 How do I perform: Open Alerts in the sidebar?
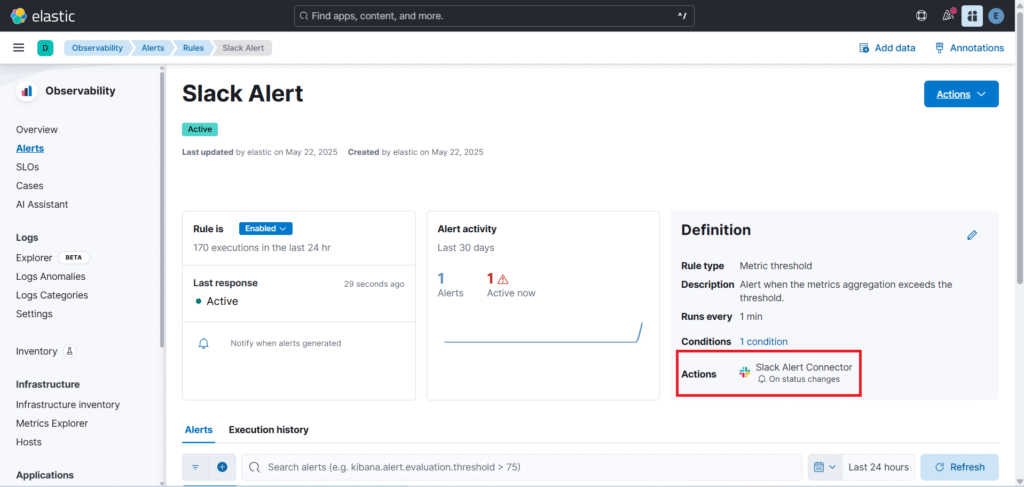[x=30, y=148]
